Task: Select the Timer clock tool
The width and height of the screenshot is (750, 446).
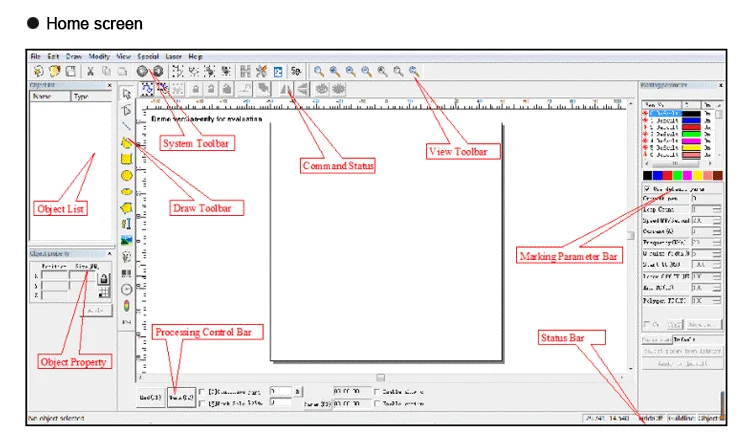Action: pos(126,289)
